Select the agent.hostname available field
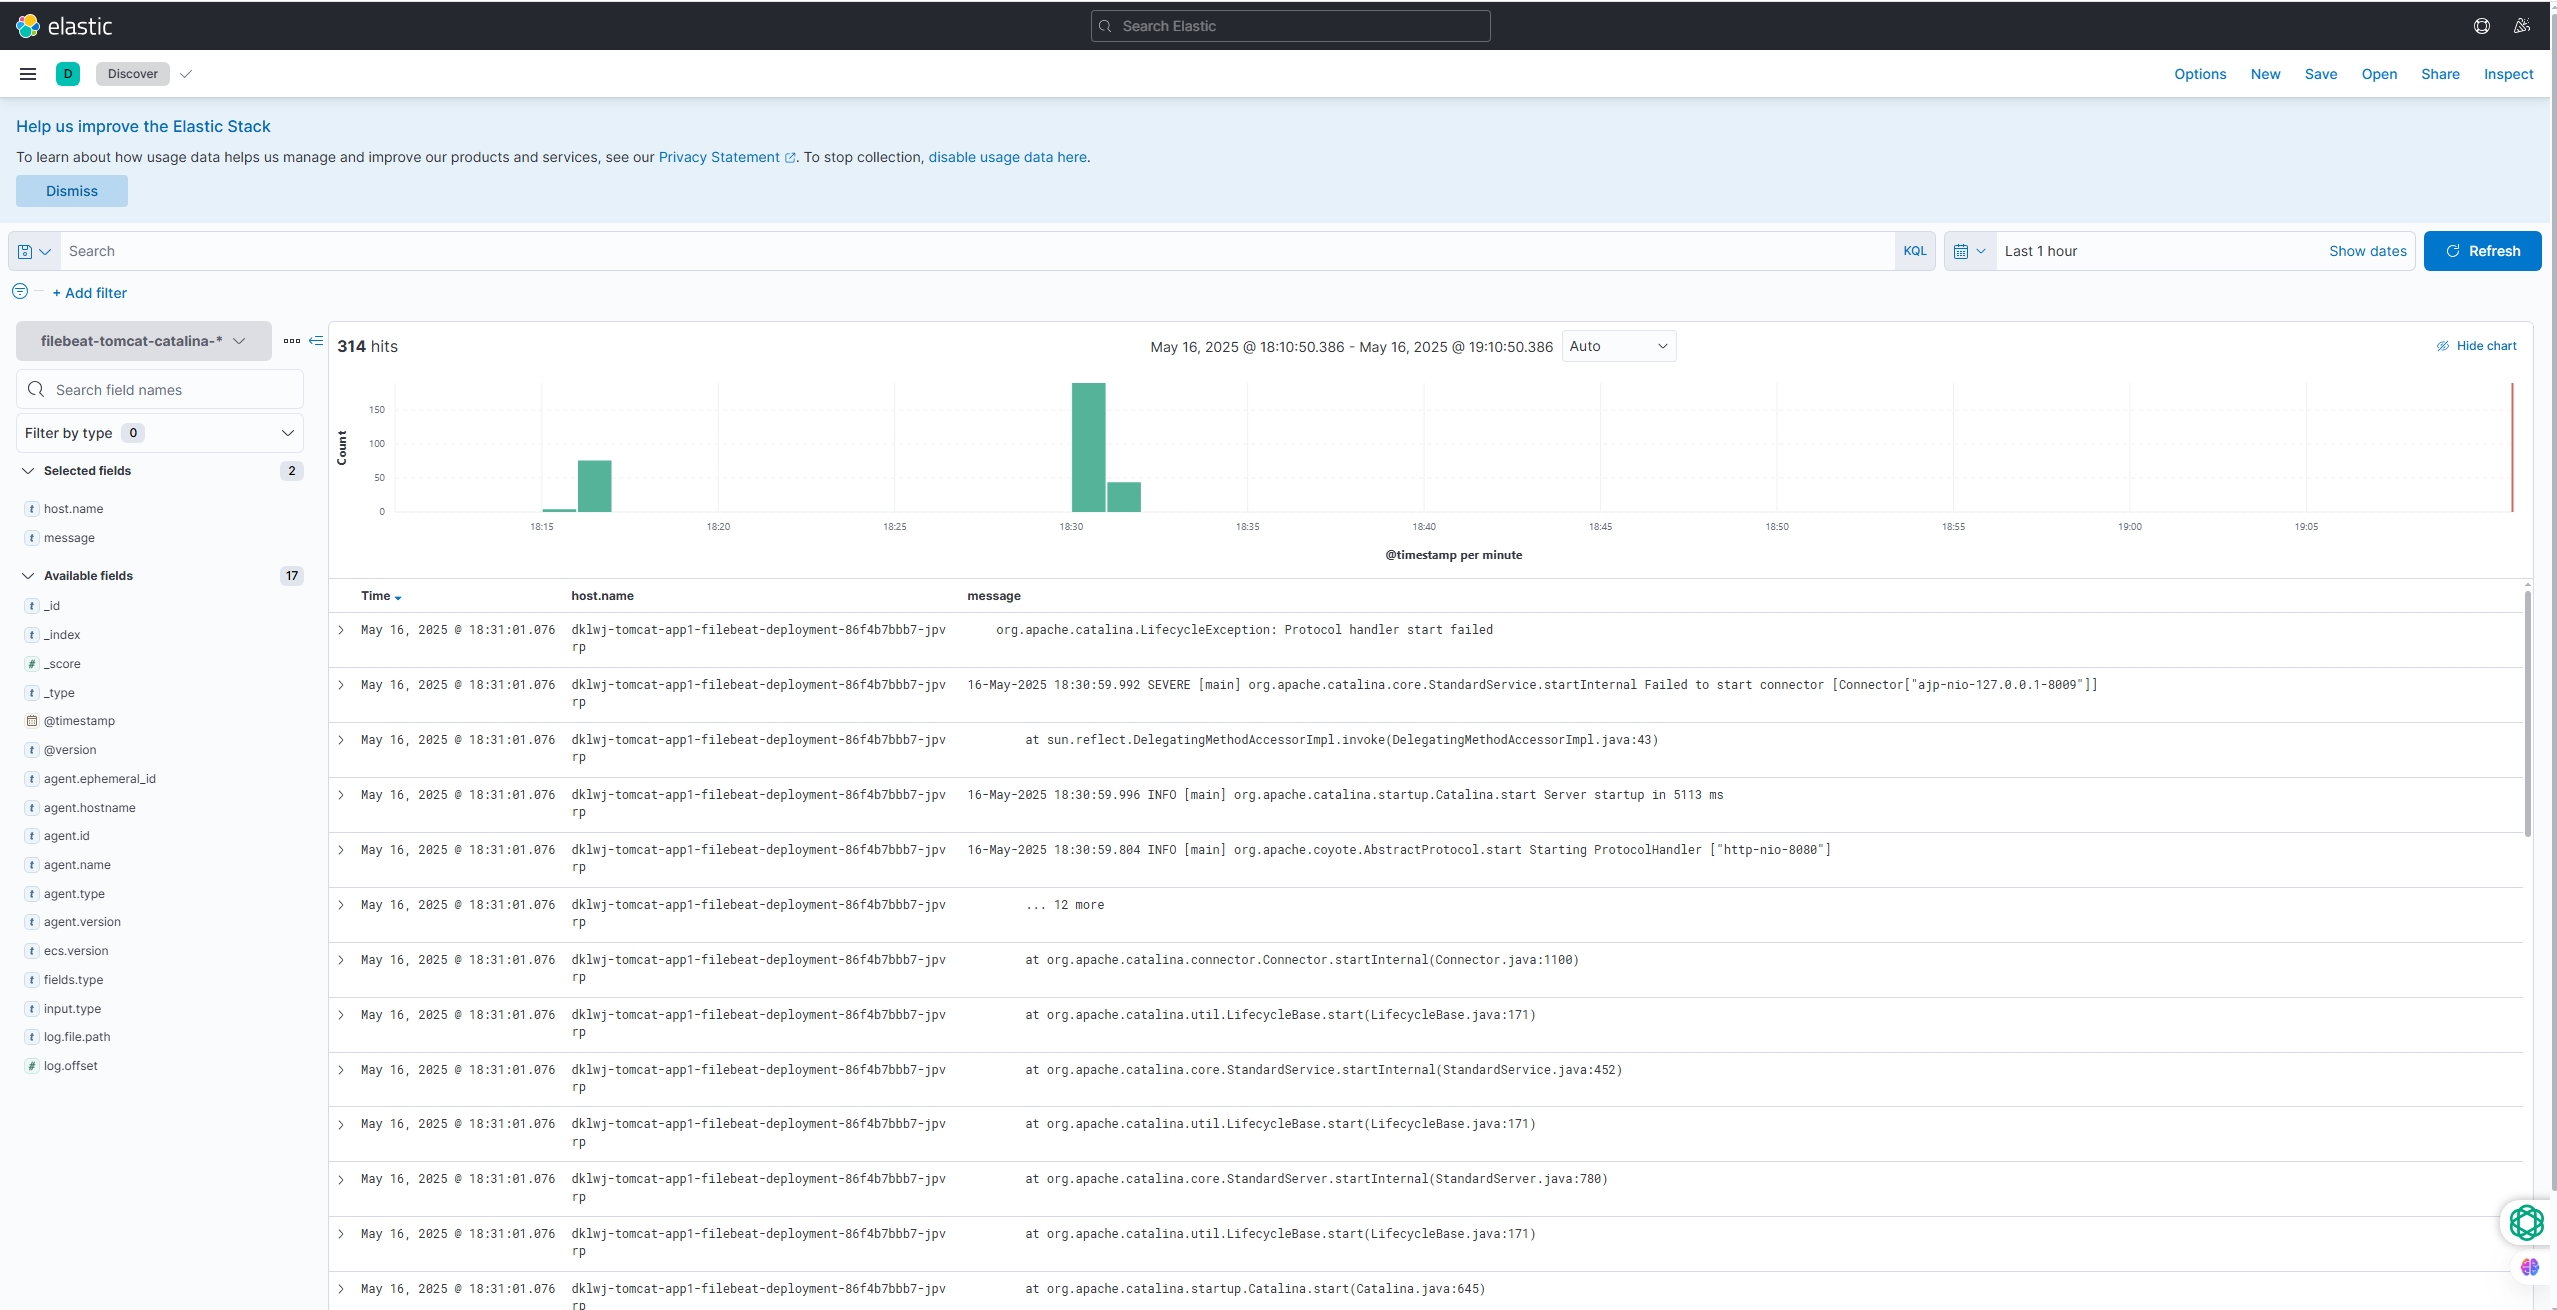The image size is (2557, 1310). (x=89, y=808)
